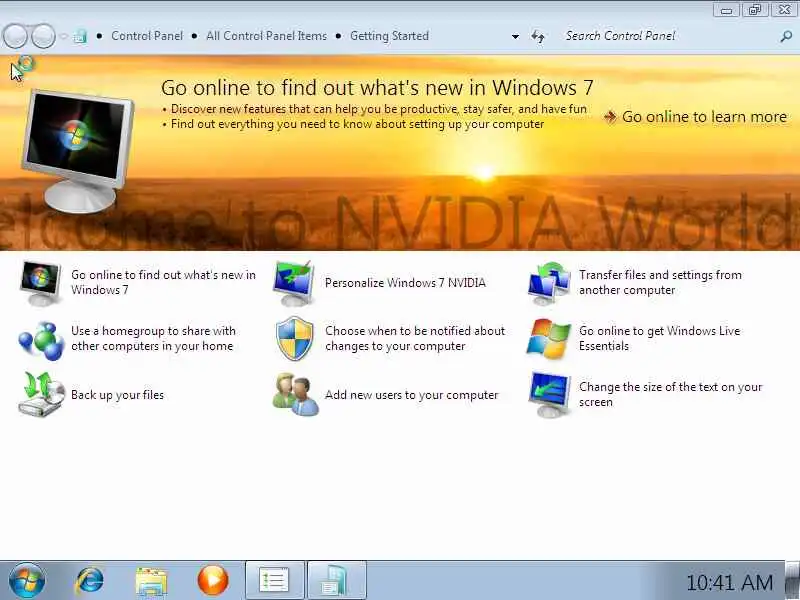Click the large Windows 7 monitor banner image
Screen dimensions: 800x600
[78, 151]
